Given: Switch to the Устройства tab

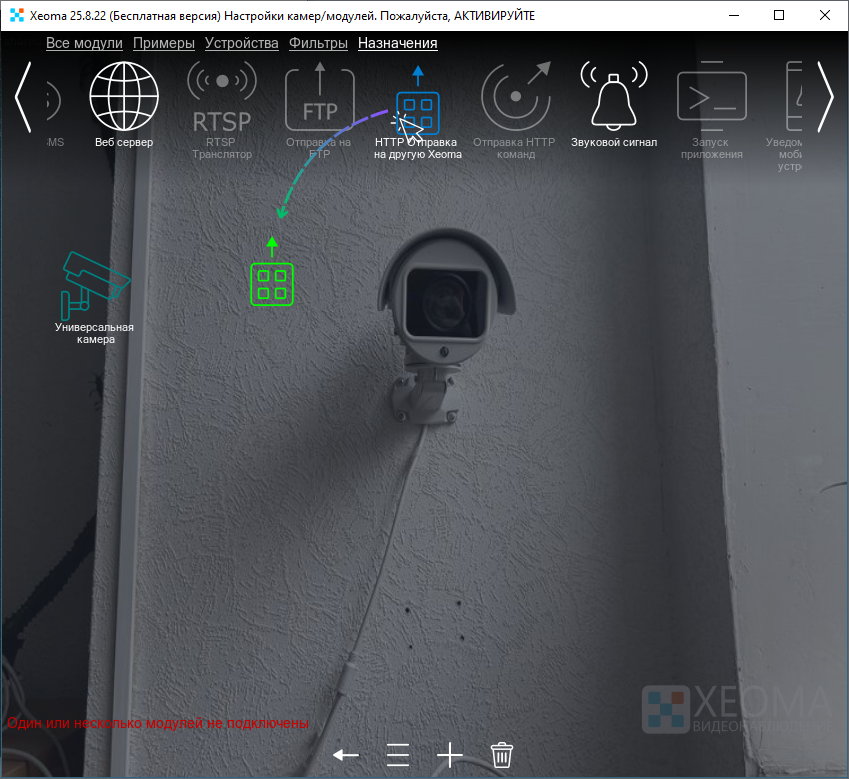Looking at the screenshot, I should point(241,43).
